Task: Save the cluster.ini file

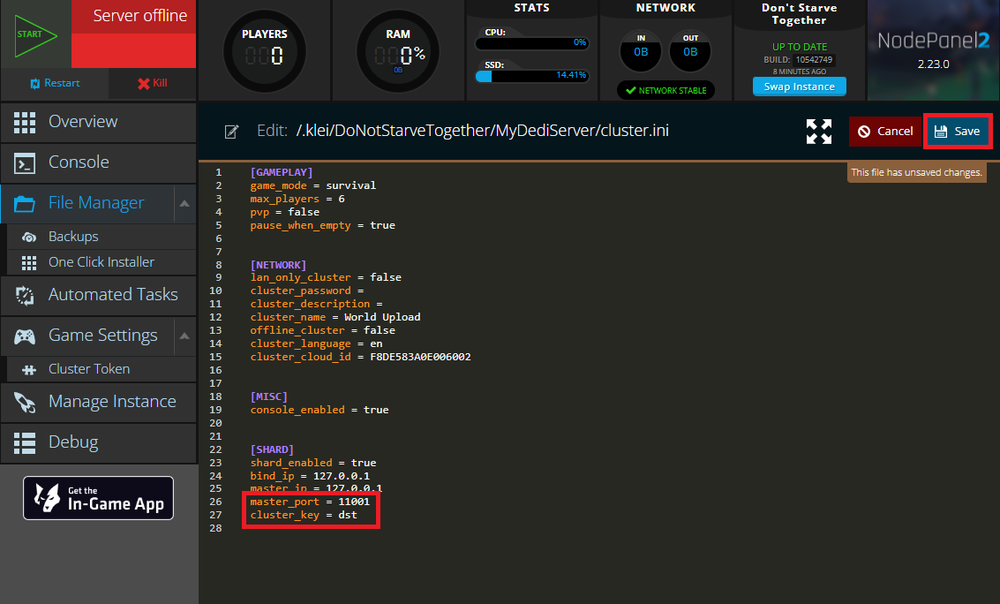Action: 957,131
